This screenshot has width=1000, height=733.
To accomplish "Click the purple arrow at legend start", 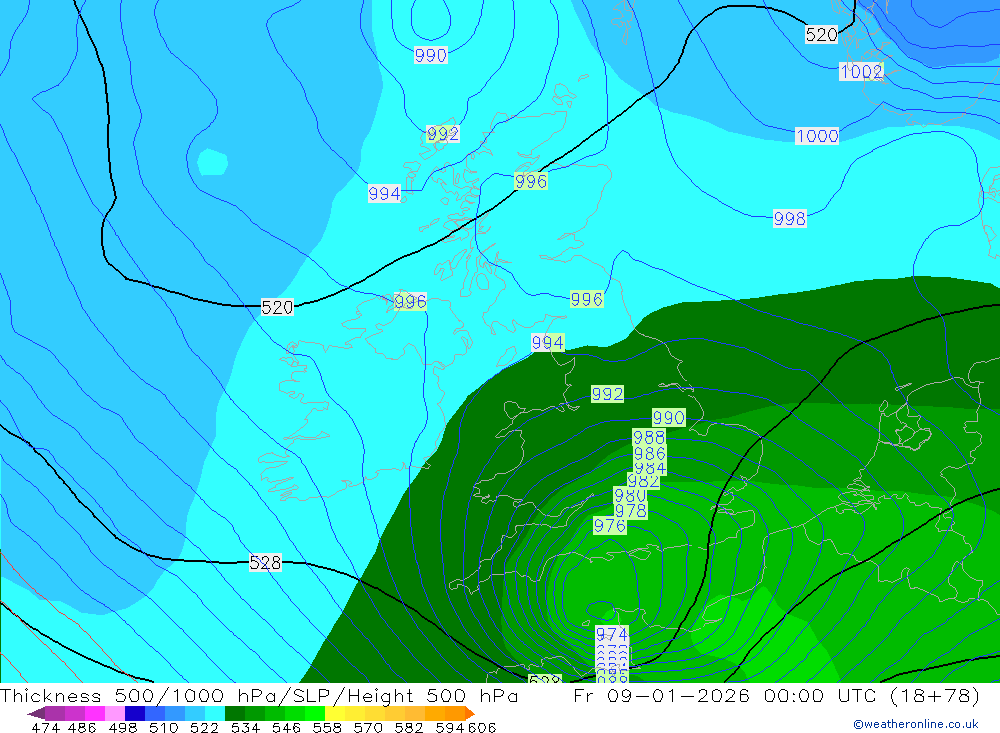I will [36, 713].
